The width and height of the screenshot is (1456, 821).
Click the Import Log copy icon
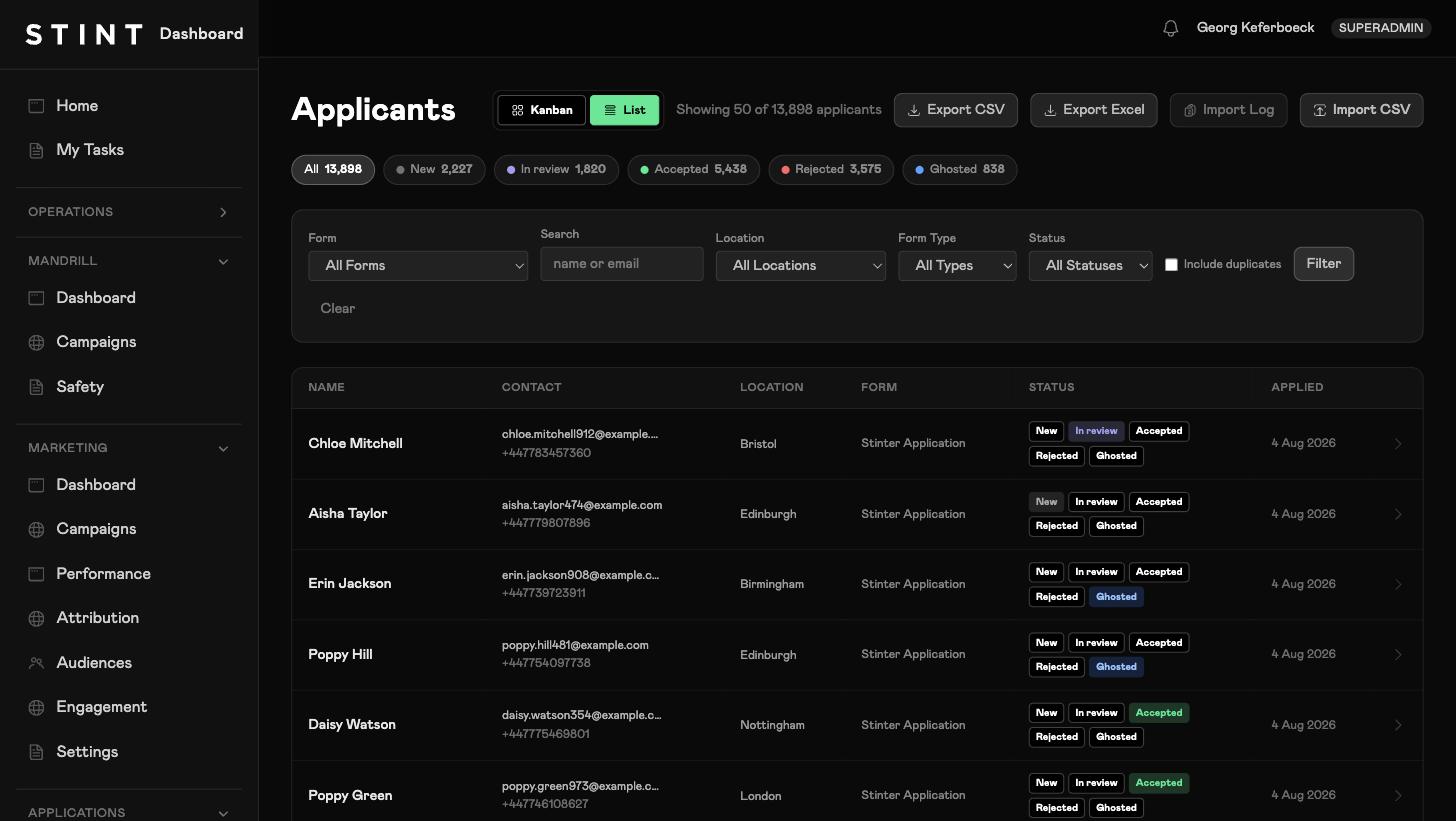coord(1189,110)
